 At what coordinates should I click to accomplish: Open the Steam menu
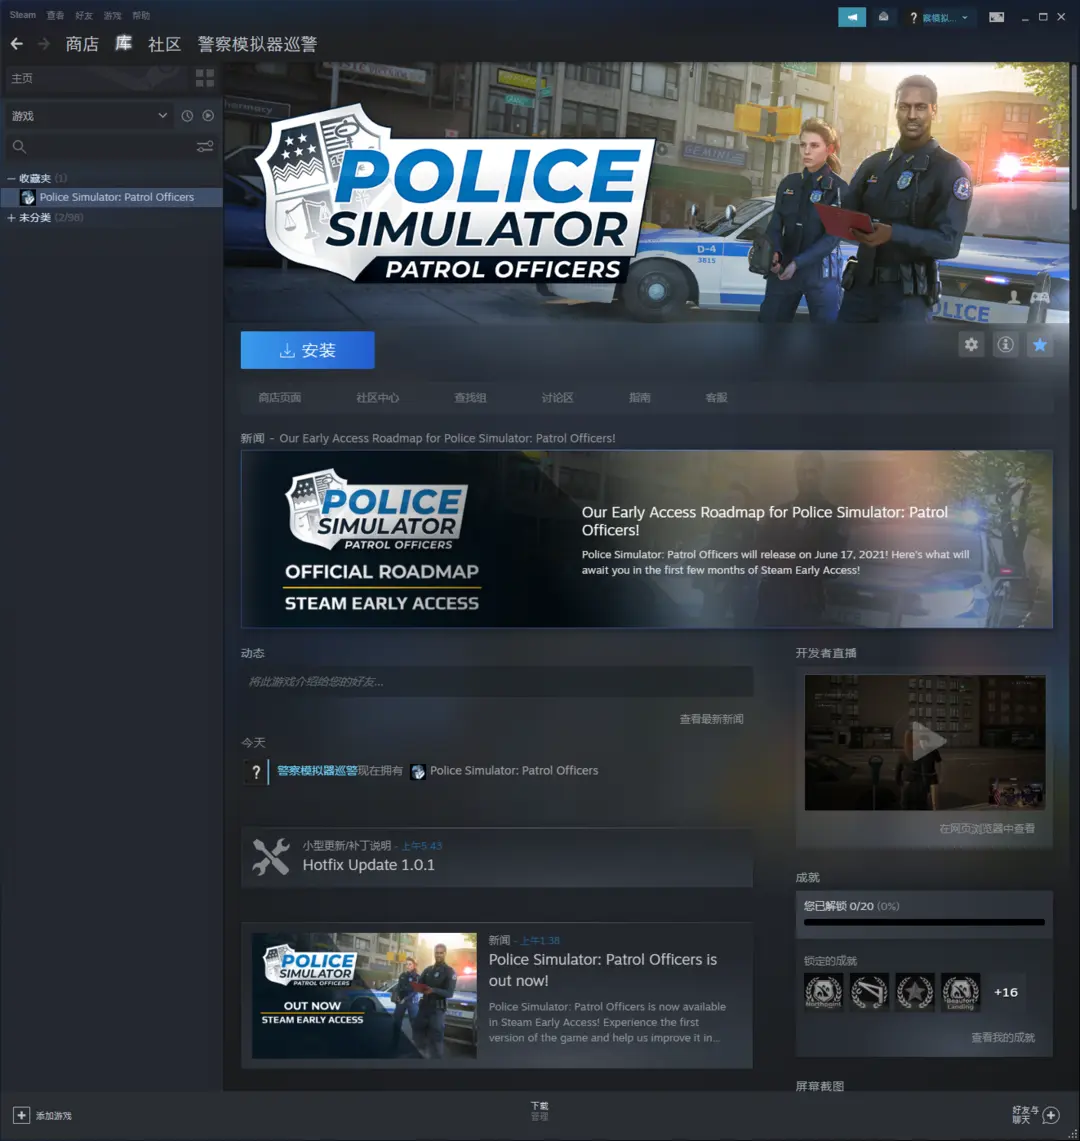tap(23, 15)
